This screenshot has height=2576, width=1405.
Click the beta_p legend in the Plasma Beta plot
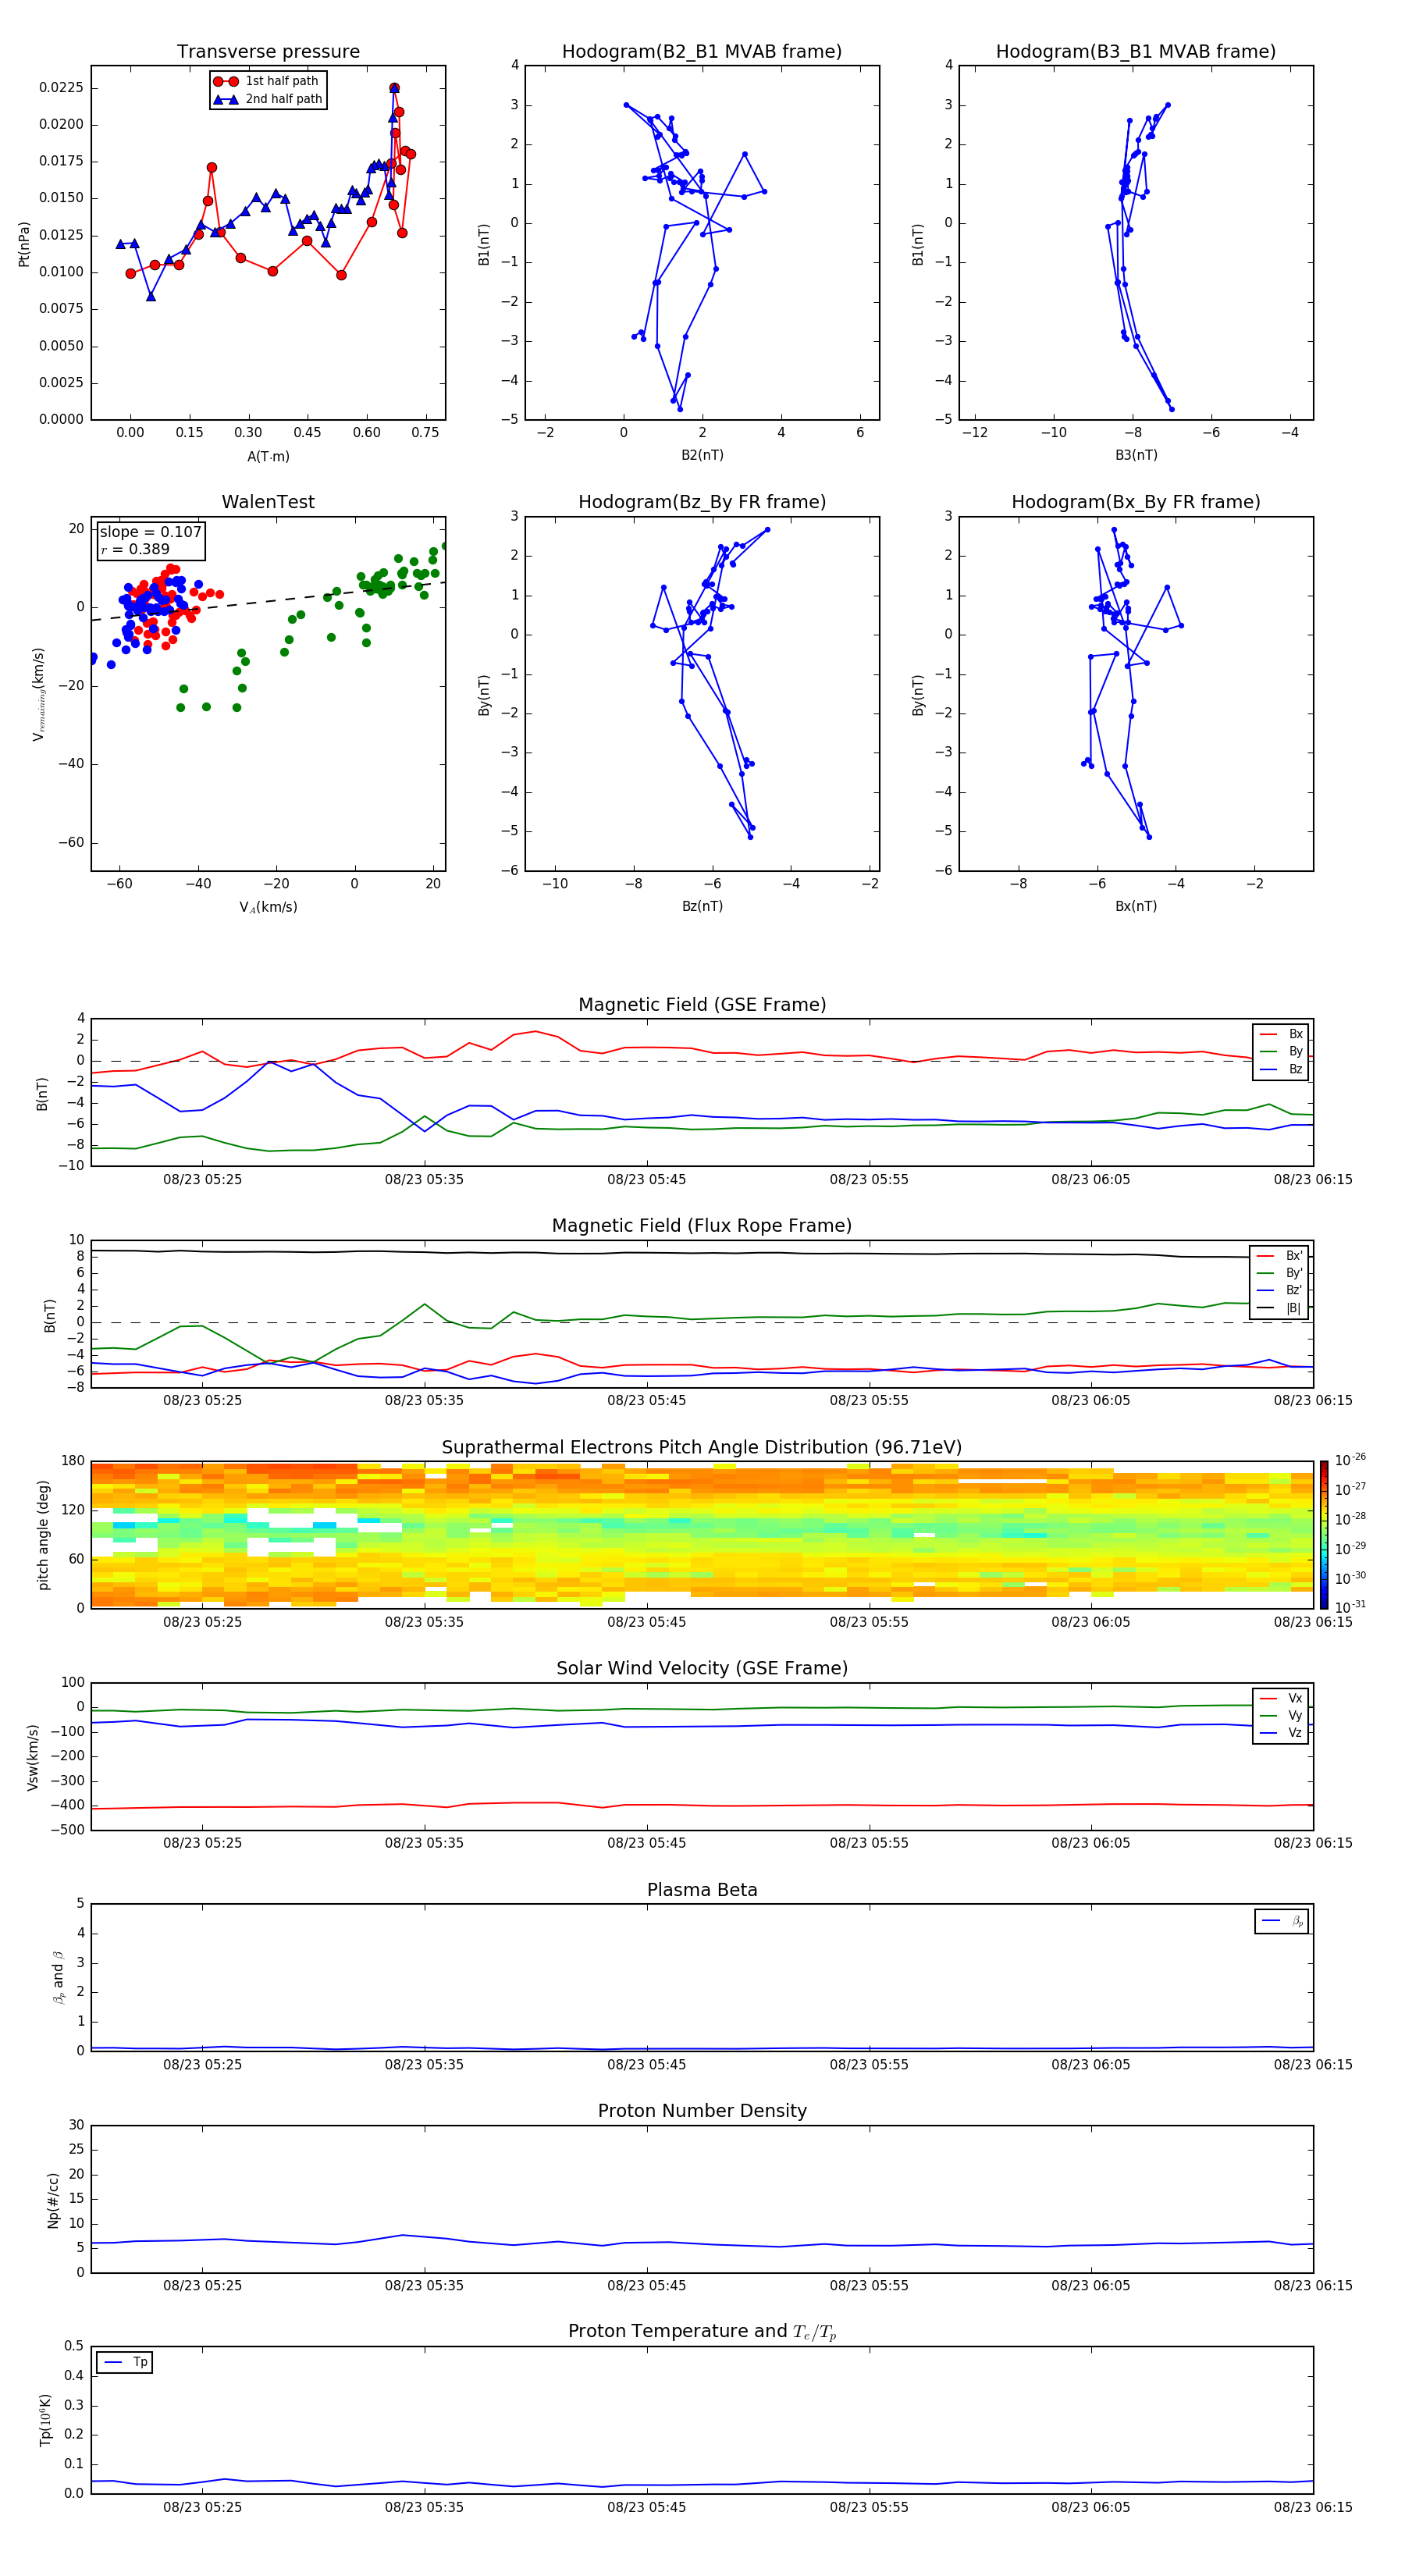pos(1282,1921)
